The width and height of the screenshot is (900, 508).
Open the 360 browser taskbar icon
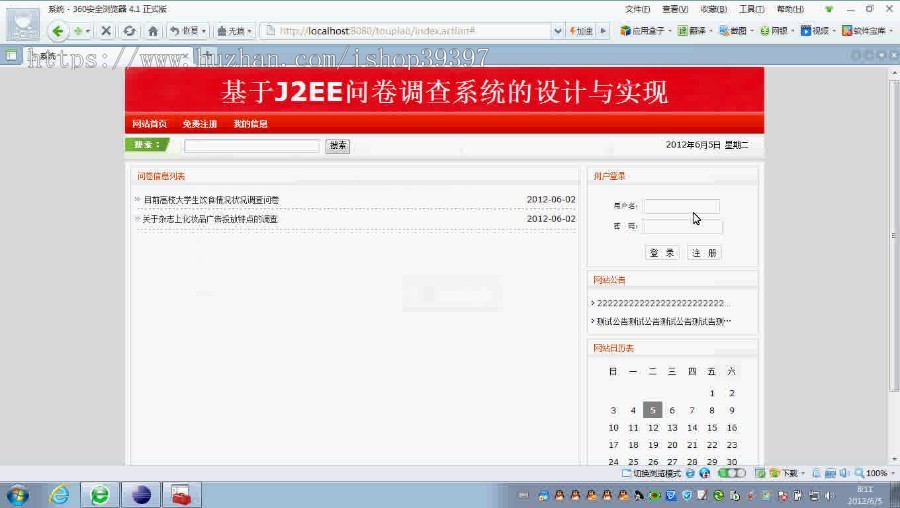[x=100, y=495]
